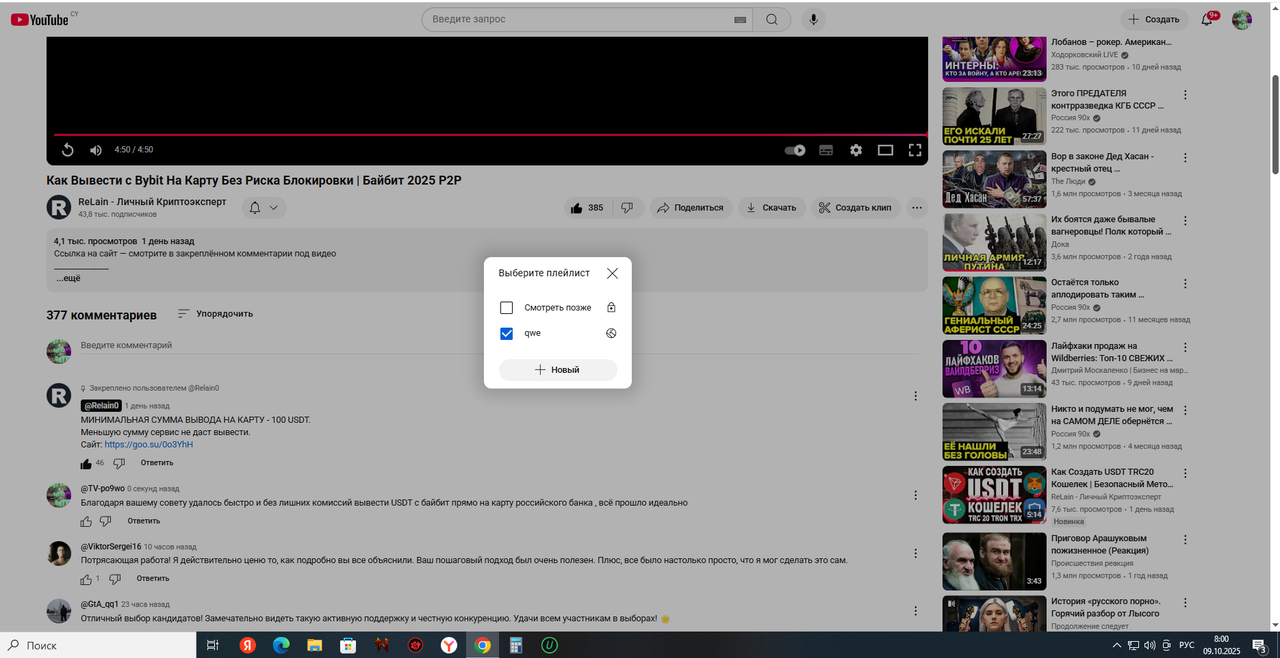Click the magnifier search button
This screenshot has width=1280, height=658.
772,19
